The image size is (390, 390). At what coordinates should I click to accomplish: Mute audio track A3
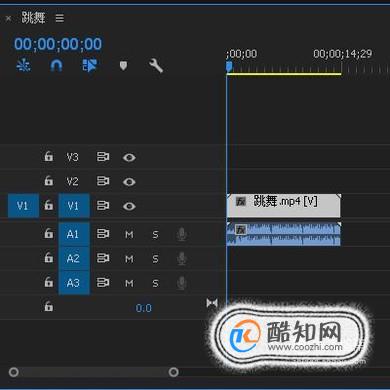point(129,284)
